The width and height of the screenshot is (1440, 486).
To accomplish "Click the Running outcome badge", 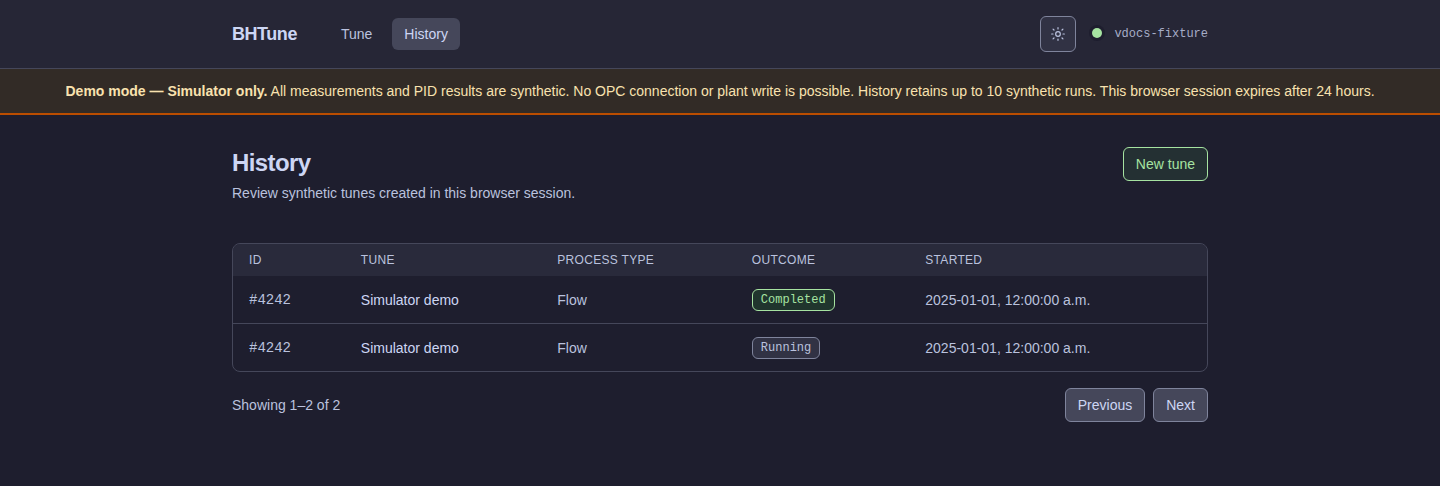I will tap(786, 347).
